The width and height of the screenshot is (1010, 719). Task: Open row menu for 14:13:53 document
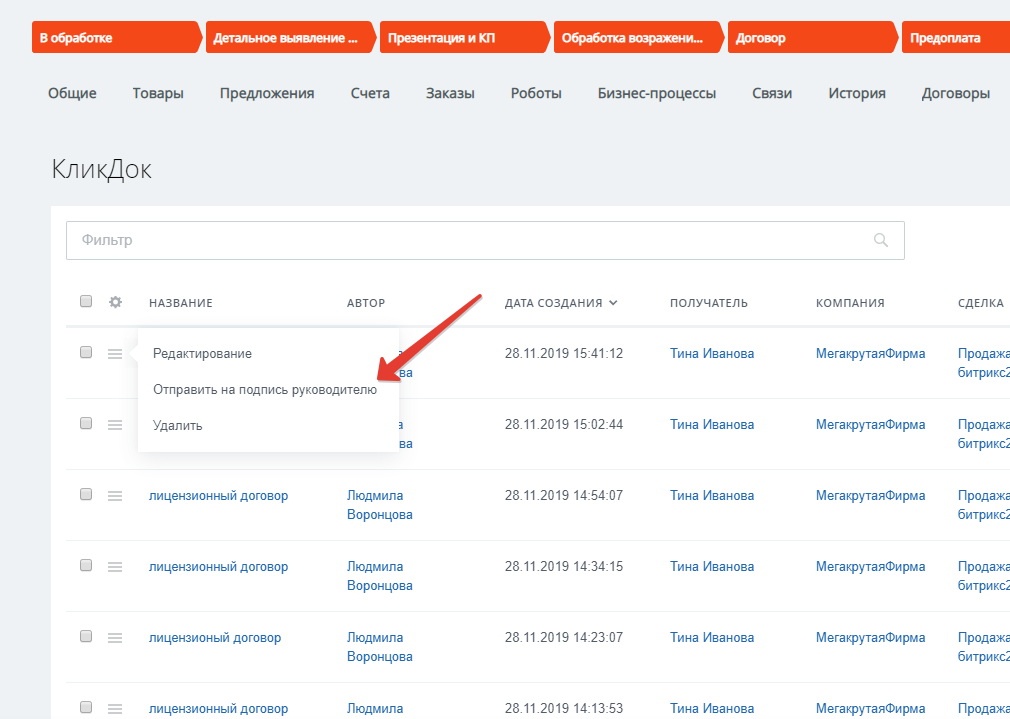115,709
